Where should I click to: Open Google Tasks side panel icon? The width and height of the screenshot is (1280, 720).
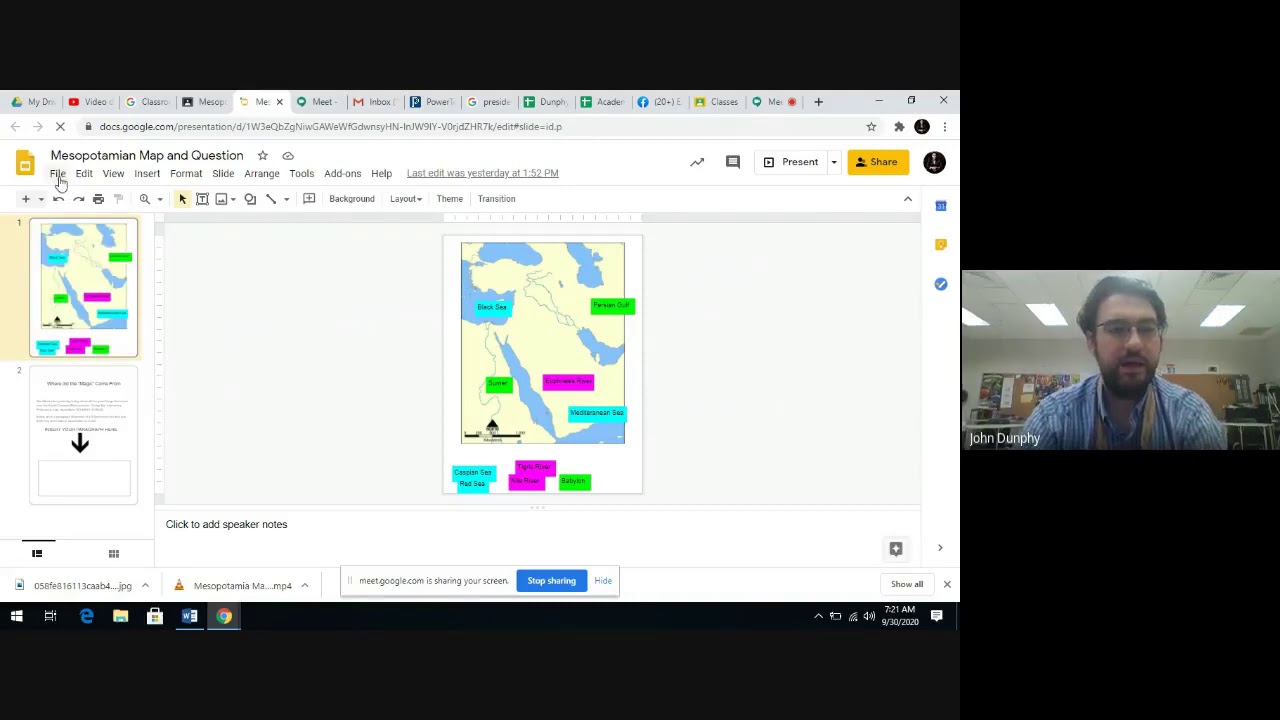[941, 284]
